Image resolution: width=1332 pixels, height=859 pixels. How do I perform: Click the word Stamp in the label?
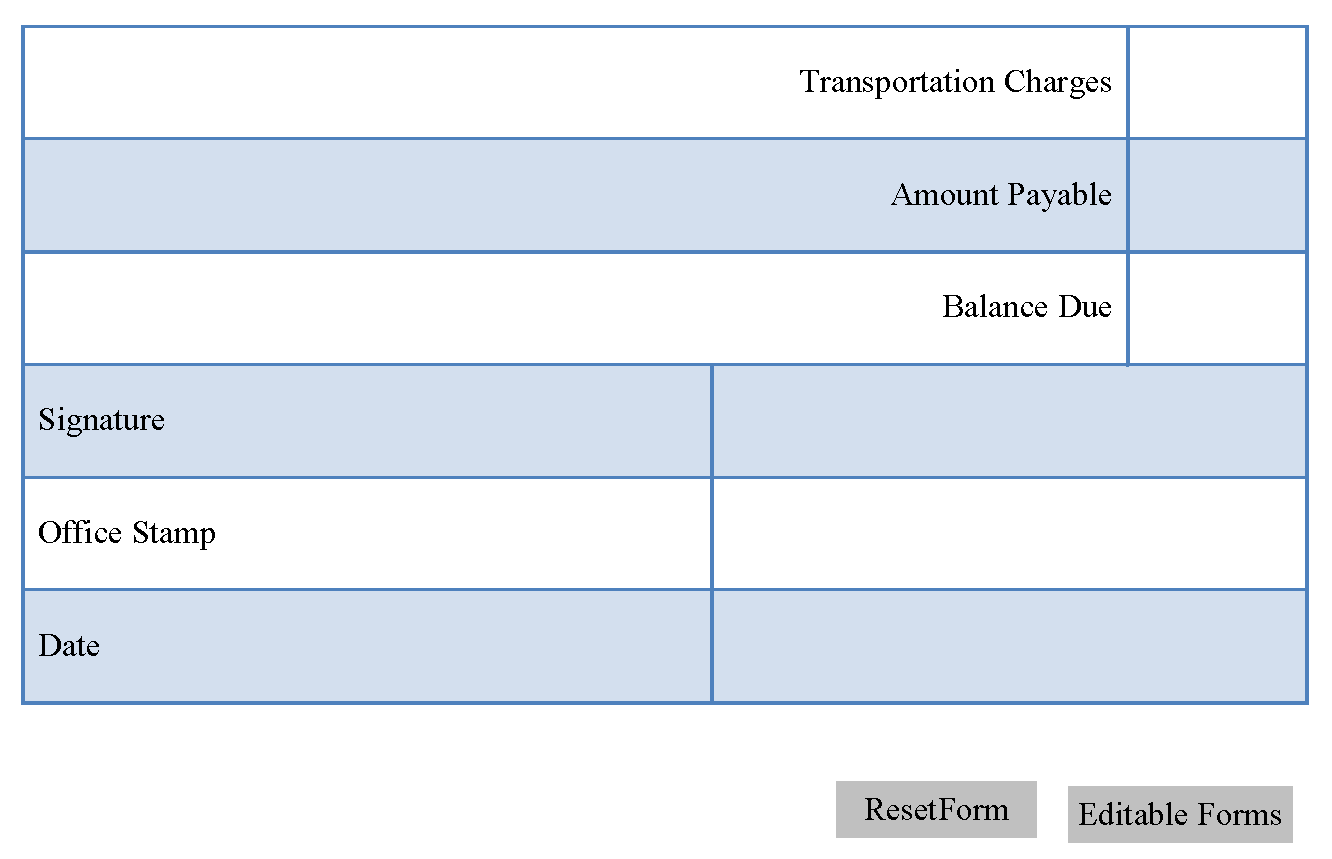tap(174, 533)
